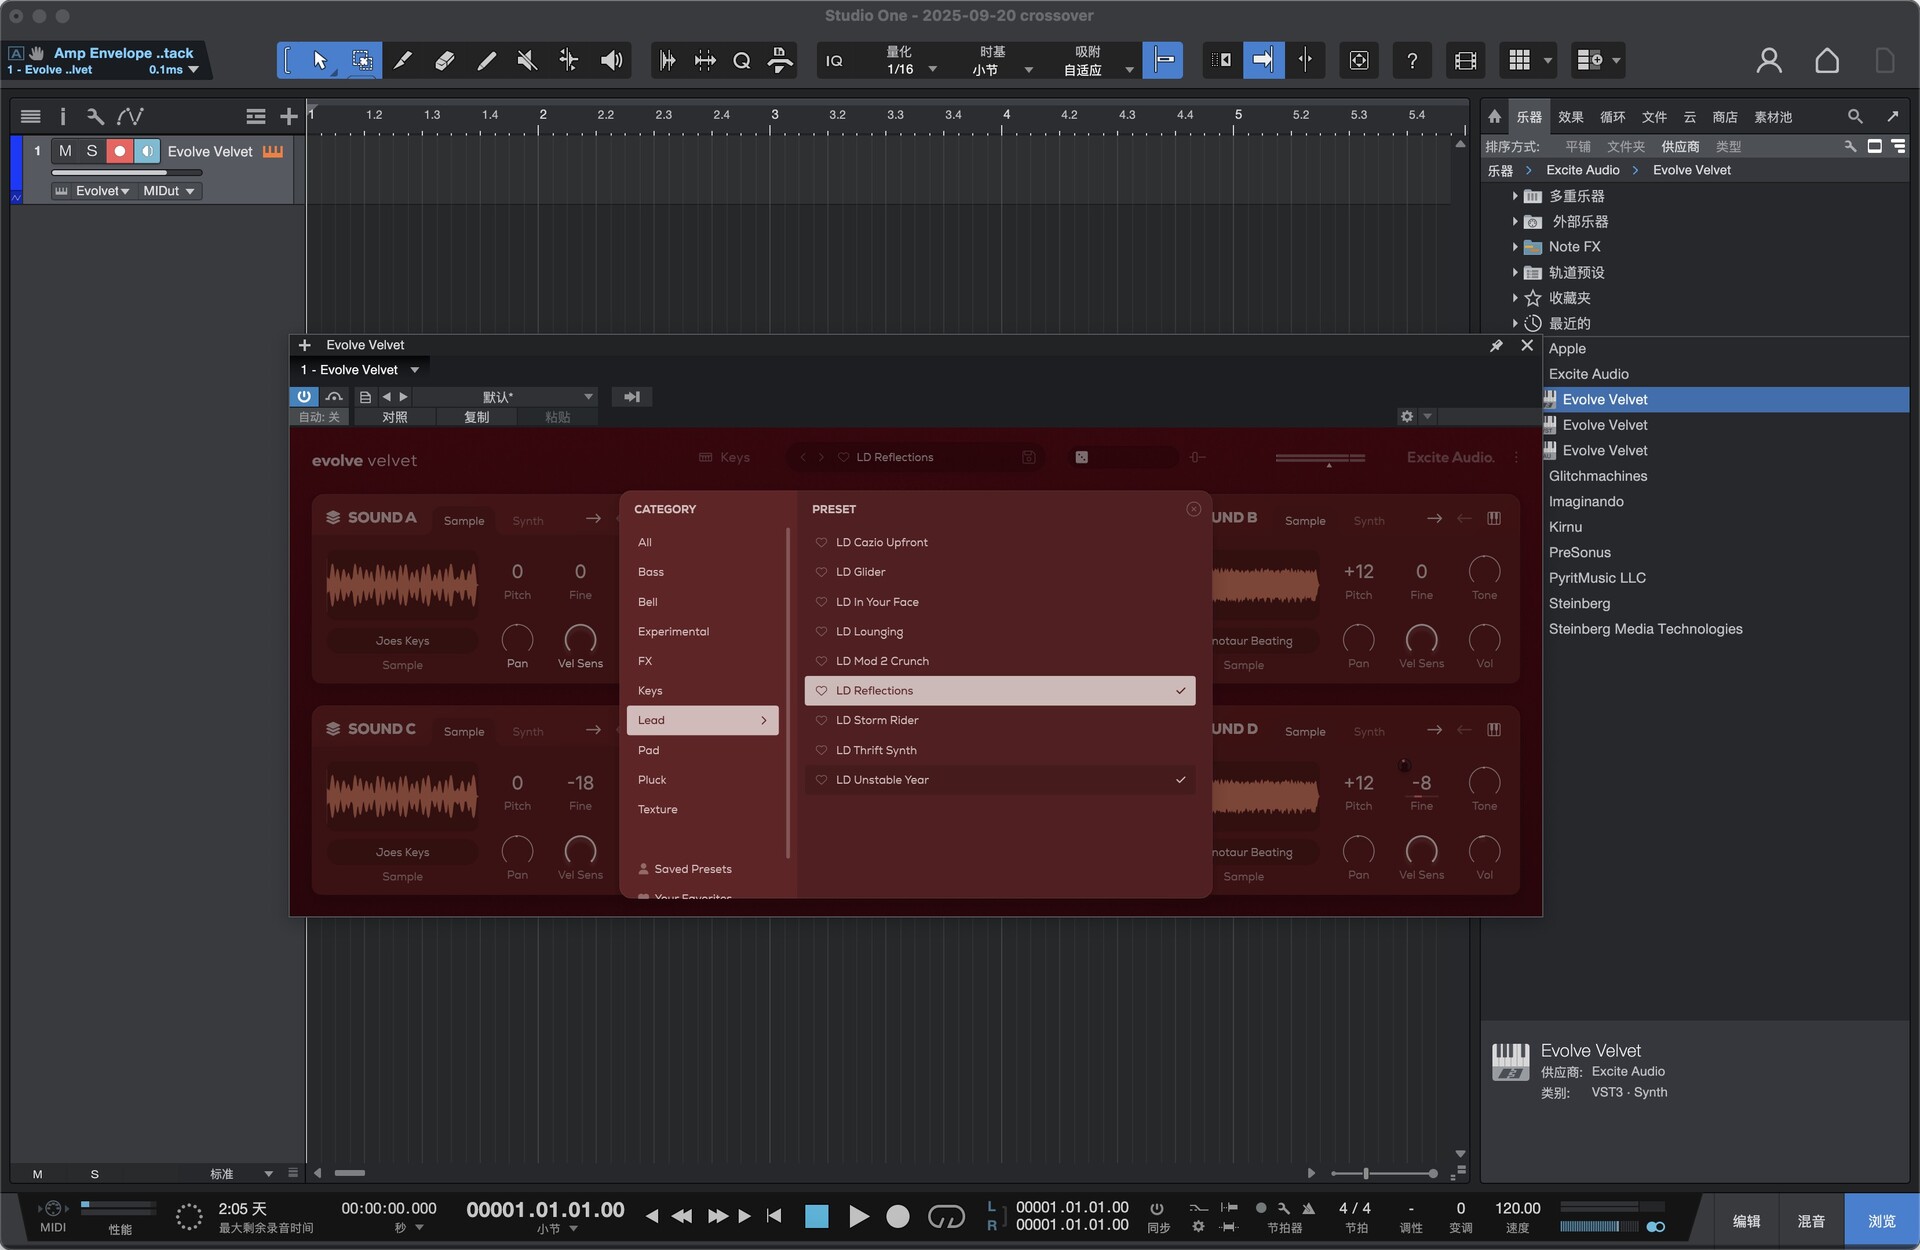Image resolution: width=1920 pixels, height=1250 pixels.
Task: Toggle the Snap to grid button
Action: coord(1163,61)
